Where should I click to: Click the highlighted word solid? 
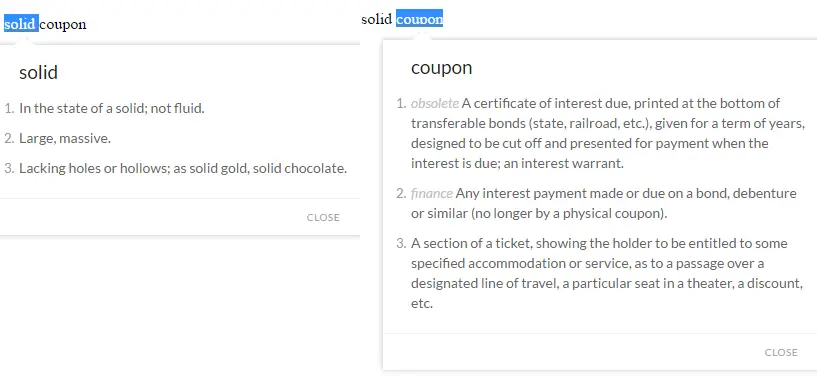click(21, 24)
